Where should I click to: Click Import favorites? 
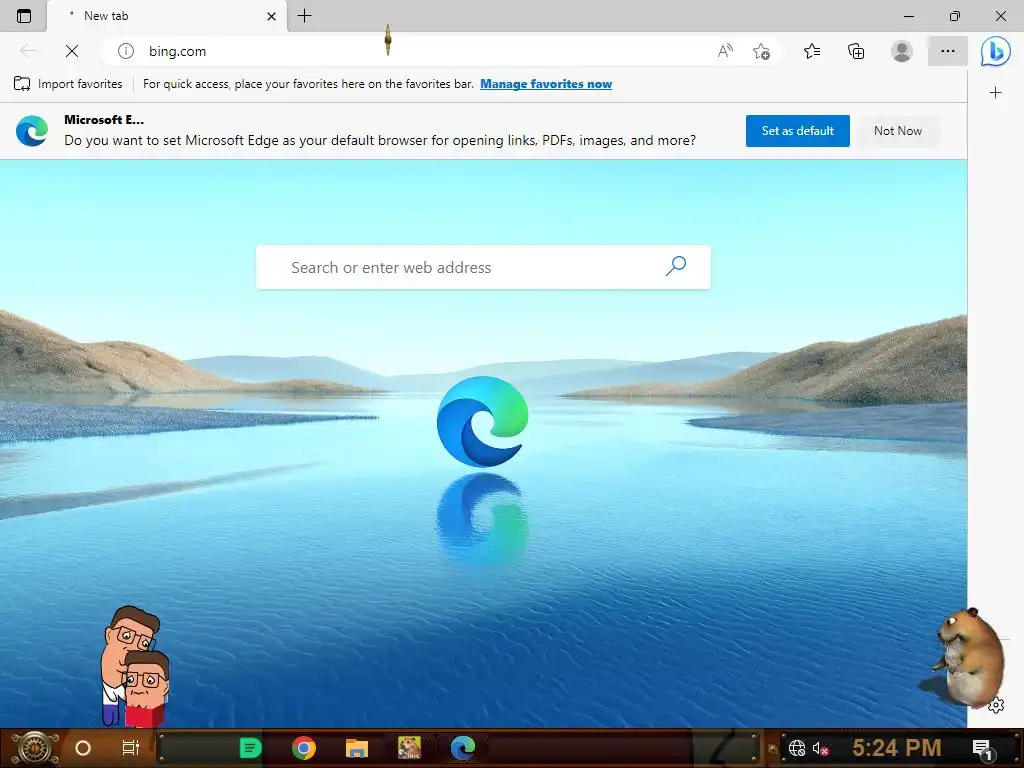pyautogui.click(x=68, y=84)
